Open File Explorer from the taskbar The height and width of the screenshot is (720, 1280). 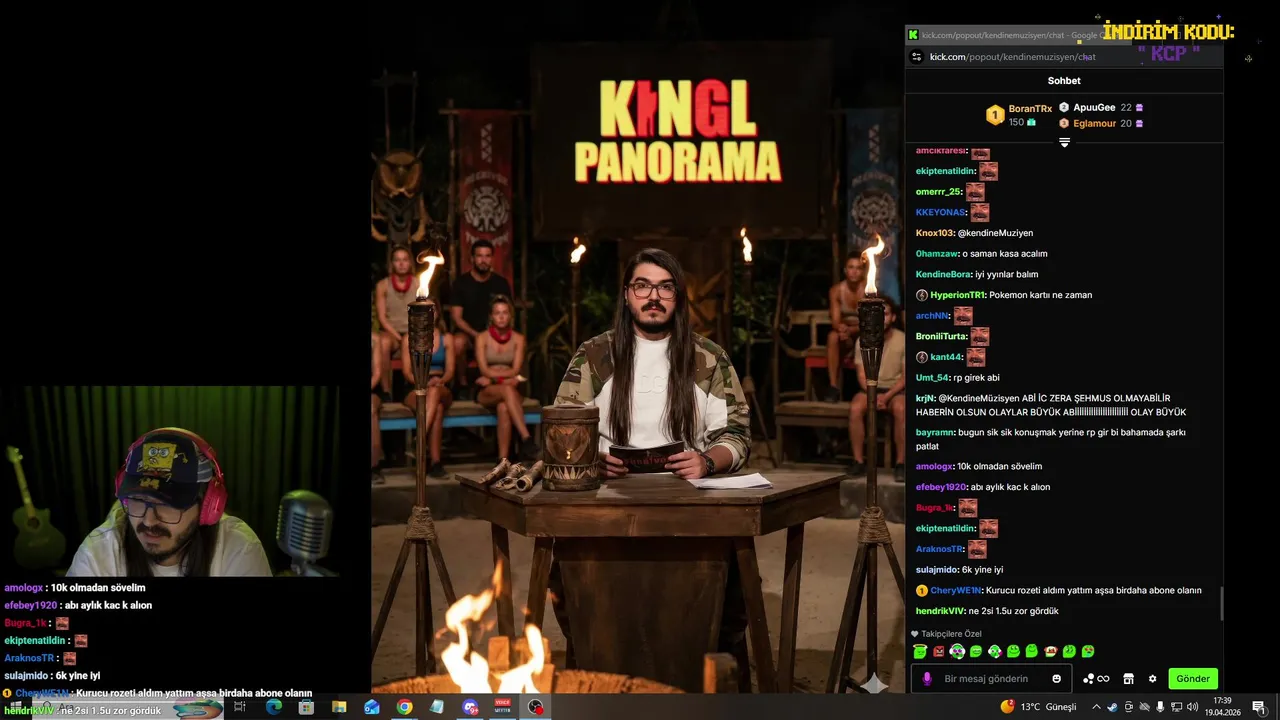point(339,707)
